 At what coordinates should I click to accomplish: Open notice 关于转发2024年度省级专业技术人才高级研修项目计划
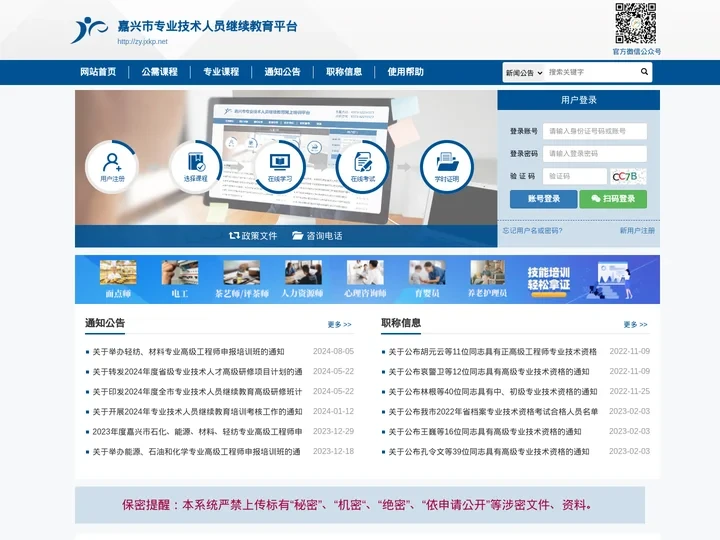point(197,372)
